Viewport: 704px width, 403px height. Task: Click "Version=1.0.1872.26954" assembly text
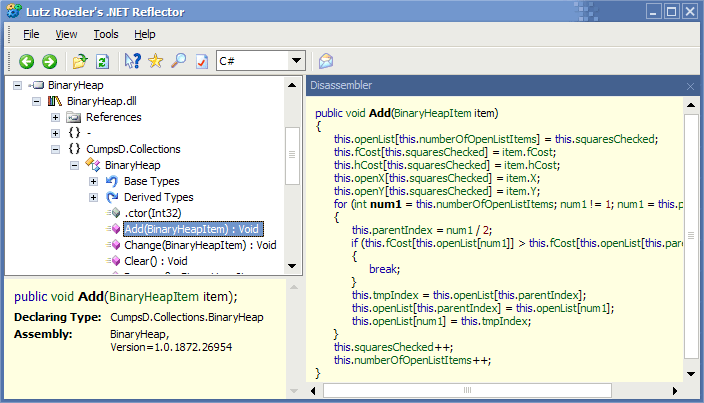click(171, 347)
